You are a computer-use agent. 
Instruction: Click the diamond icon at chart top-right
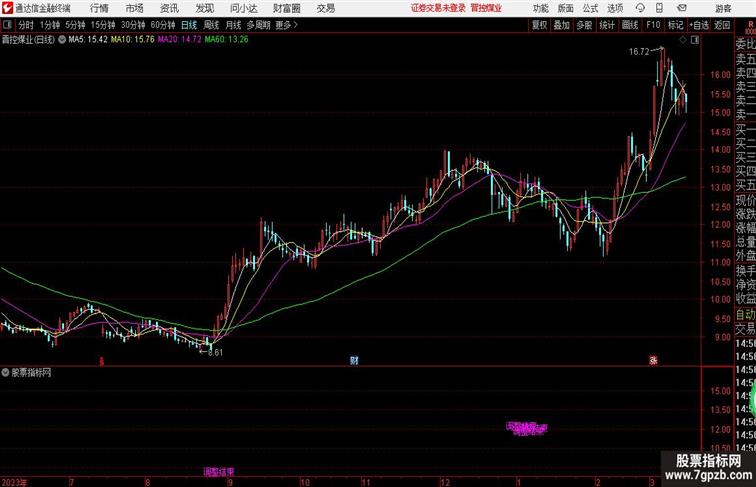coord(683,40)
